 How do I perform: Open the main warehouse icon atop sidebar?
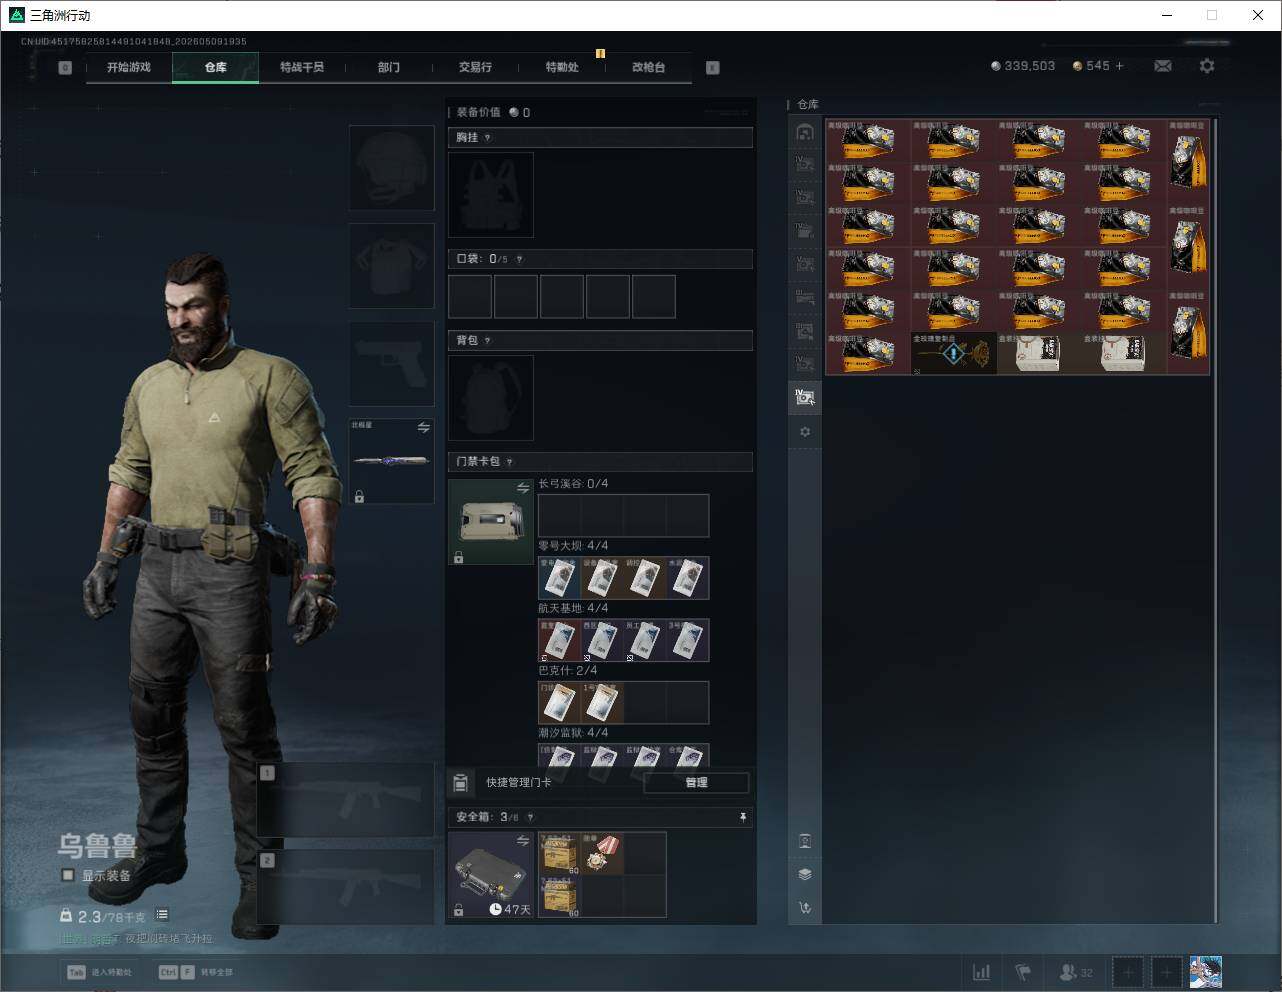point(805,132)
